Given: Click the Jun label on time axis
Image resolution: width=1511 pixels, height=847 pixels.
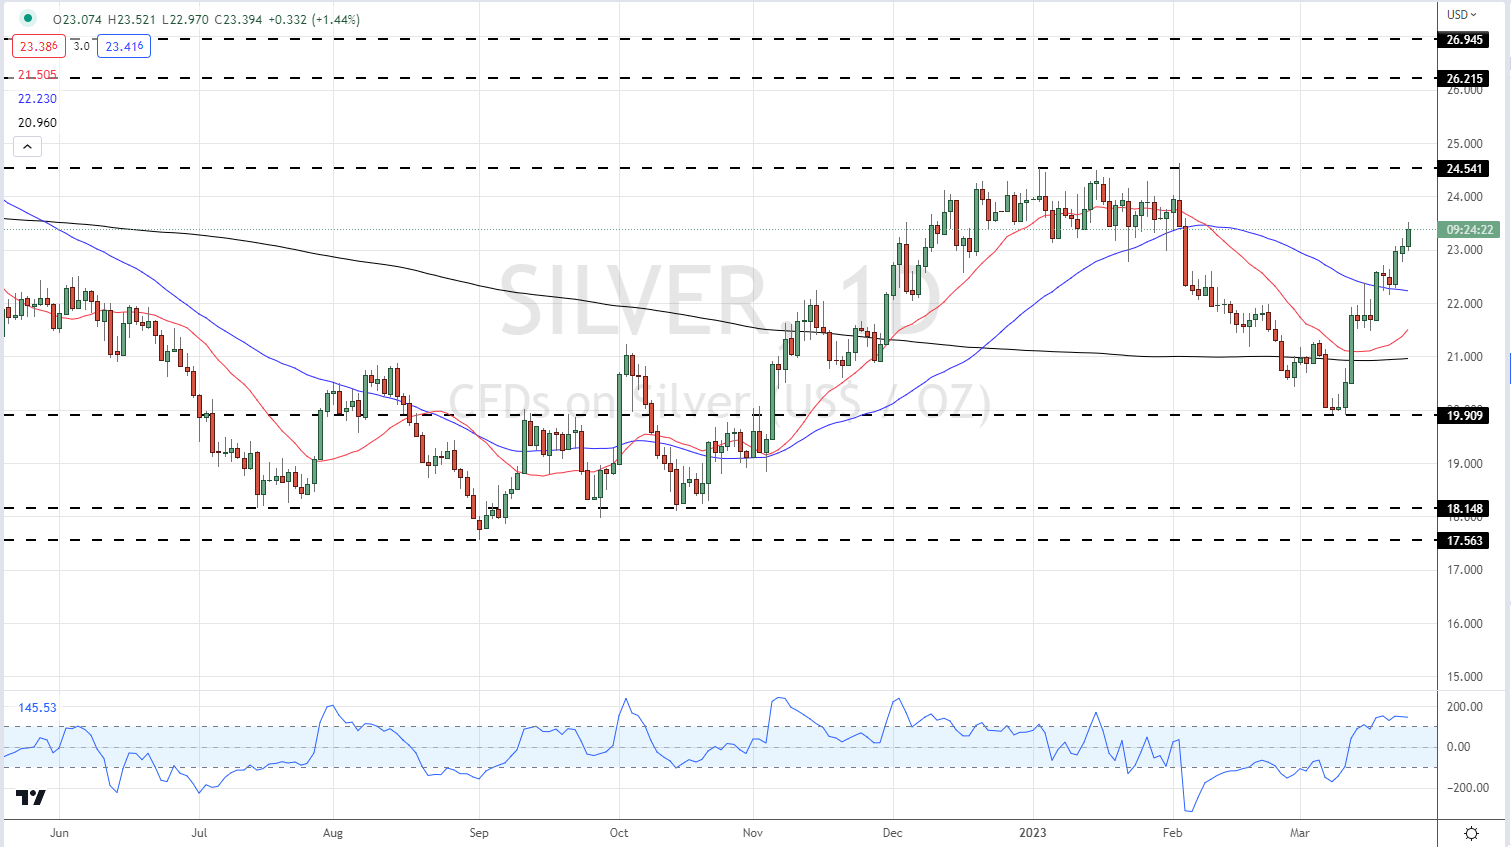Looking at the screenshot, I should click(59, 833).
